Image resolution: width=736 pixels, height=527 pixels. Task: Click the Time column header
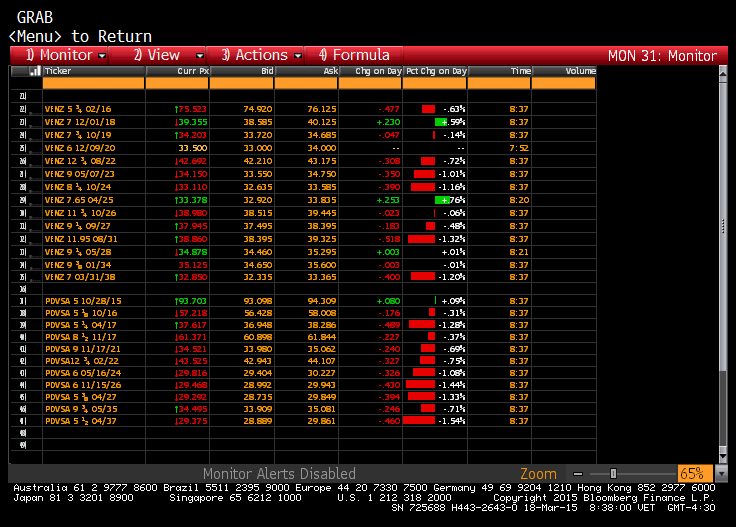(499, 71)
